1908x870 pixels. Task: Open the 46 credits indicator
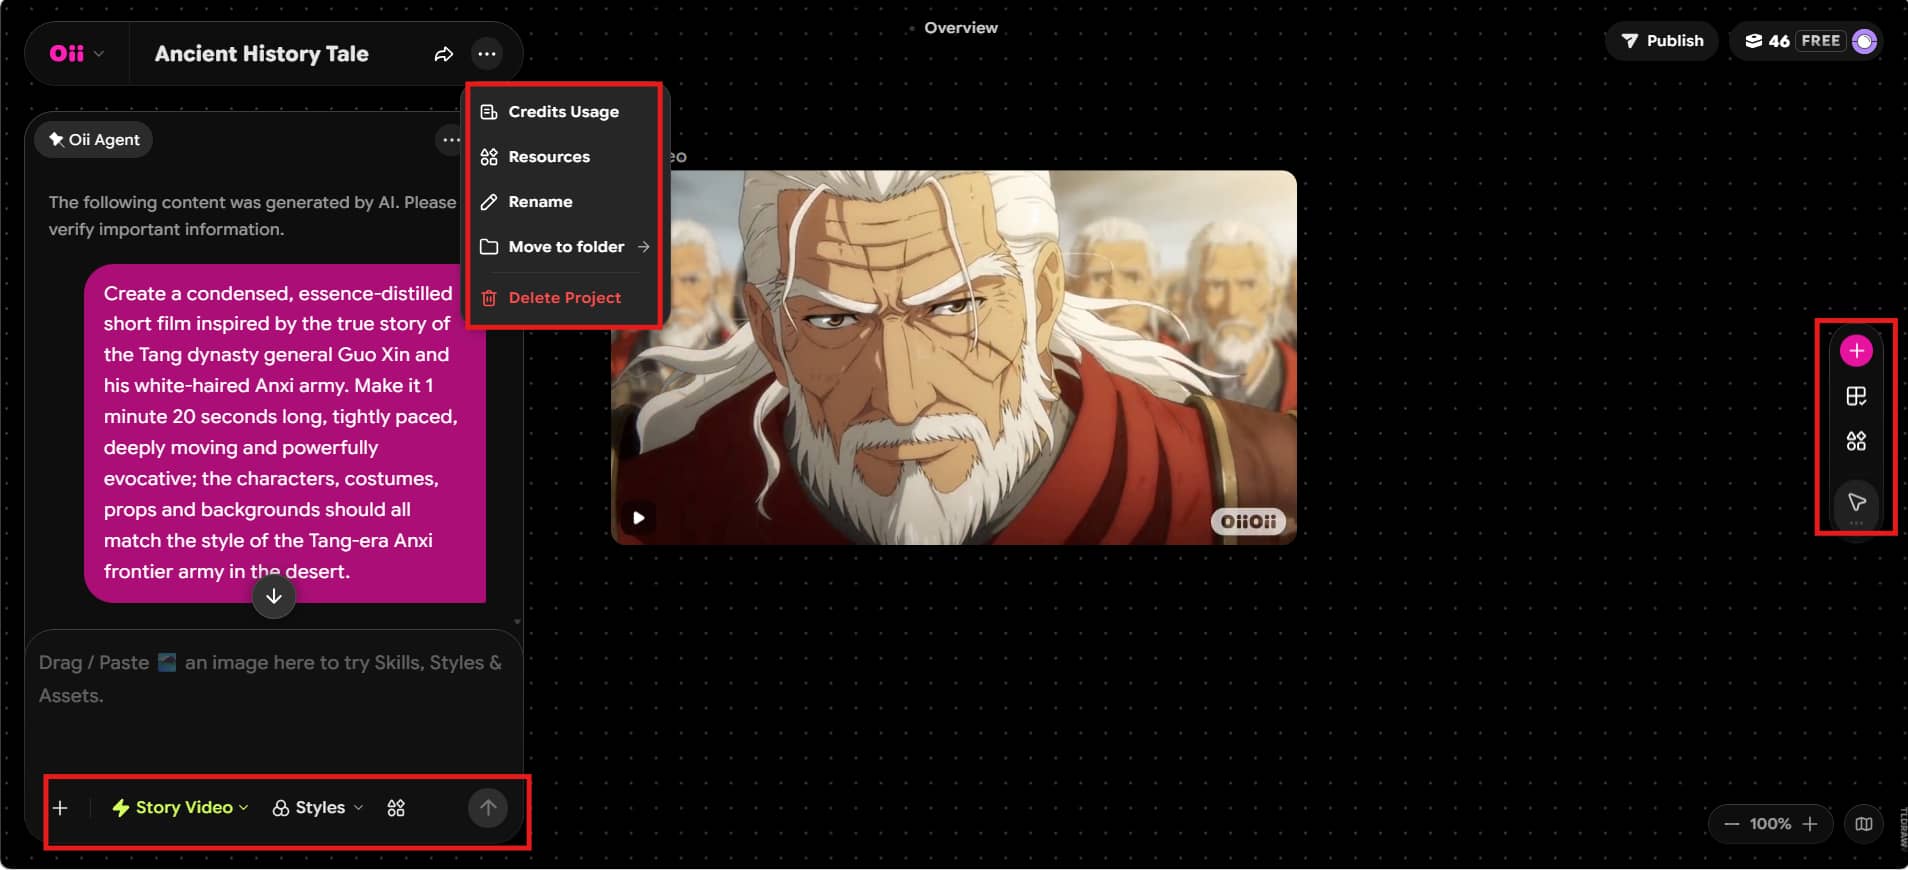click(1768, 41)
